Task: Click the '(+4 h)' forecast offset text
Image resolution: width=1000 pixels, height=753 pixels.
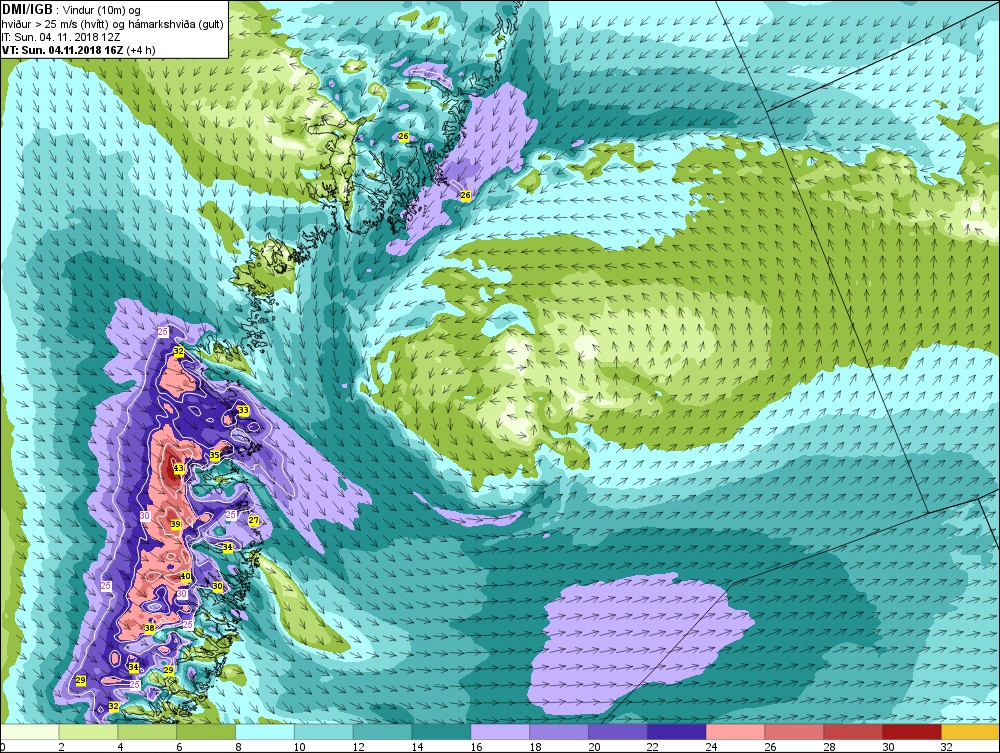Action: (x=141, y=50)
